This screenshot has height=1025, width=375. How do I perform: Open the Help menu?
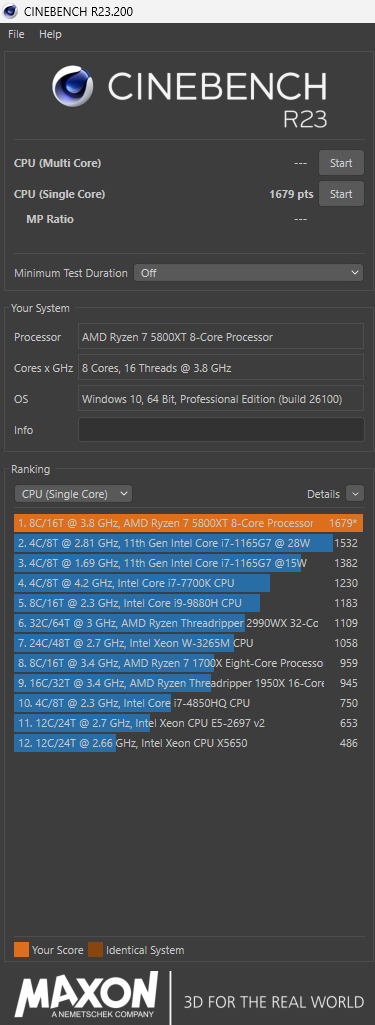pos(50,34)
